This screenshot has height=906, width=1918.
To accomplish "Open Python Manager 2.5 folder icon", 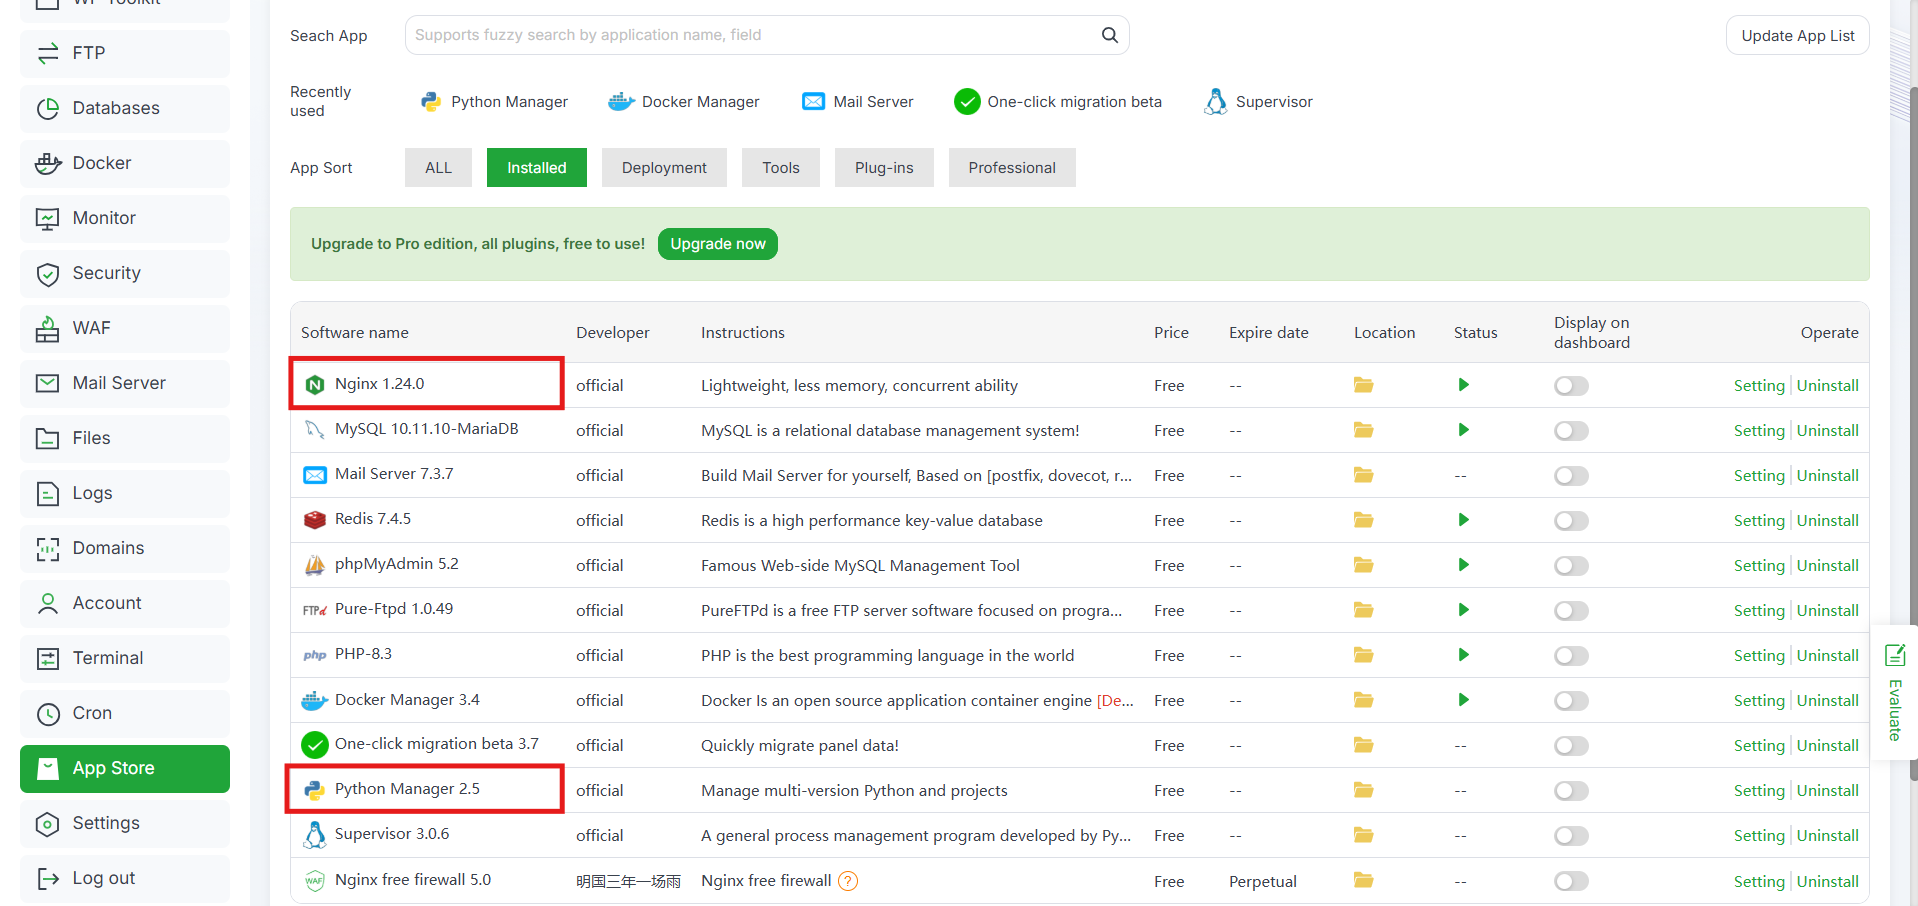I will pyautogui.click(x=1363, y=790).
